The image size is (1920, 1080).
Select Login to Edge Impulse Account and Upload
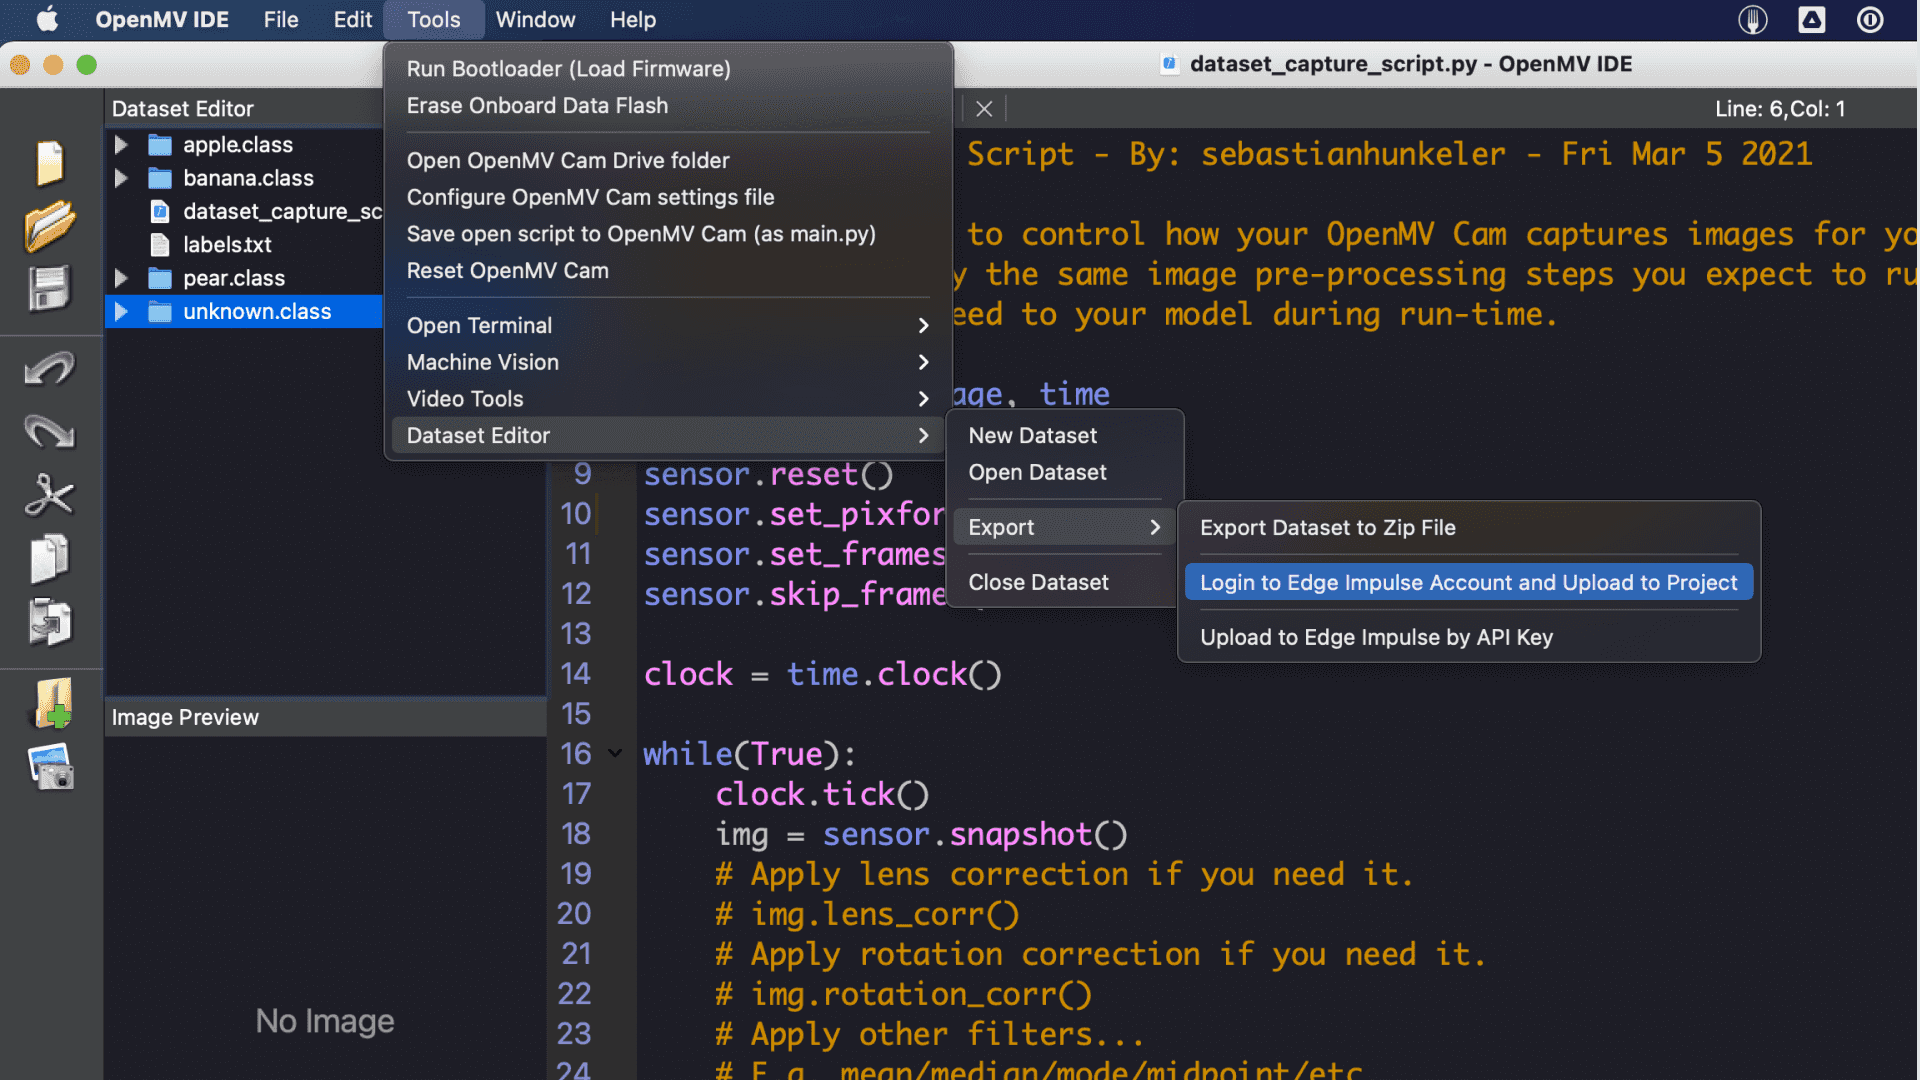1468,583
